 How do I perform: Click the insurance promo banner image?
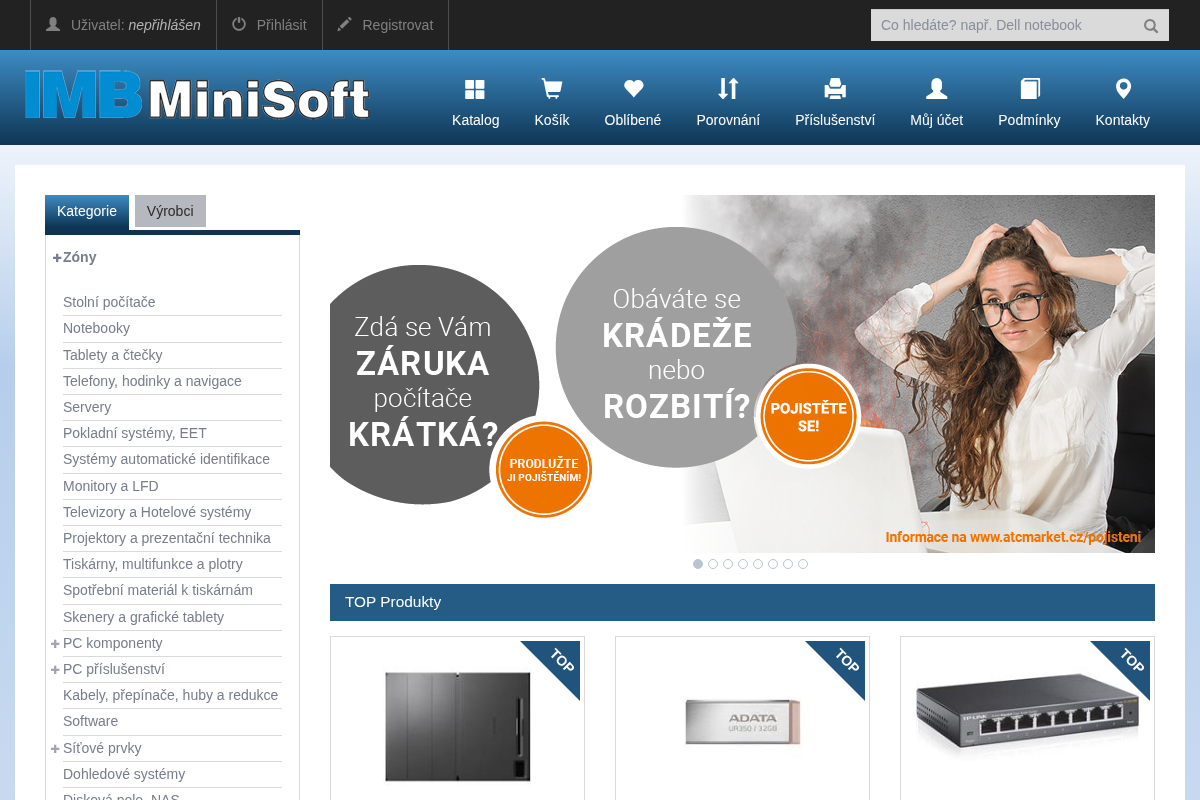[x=742, y=374]
